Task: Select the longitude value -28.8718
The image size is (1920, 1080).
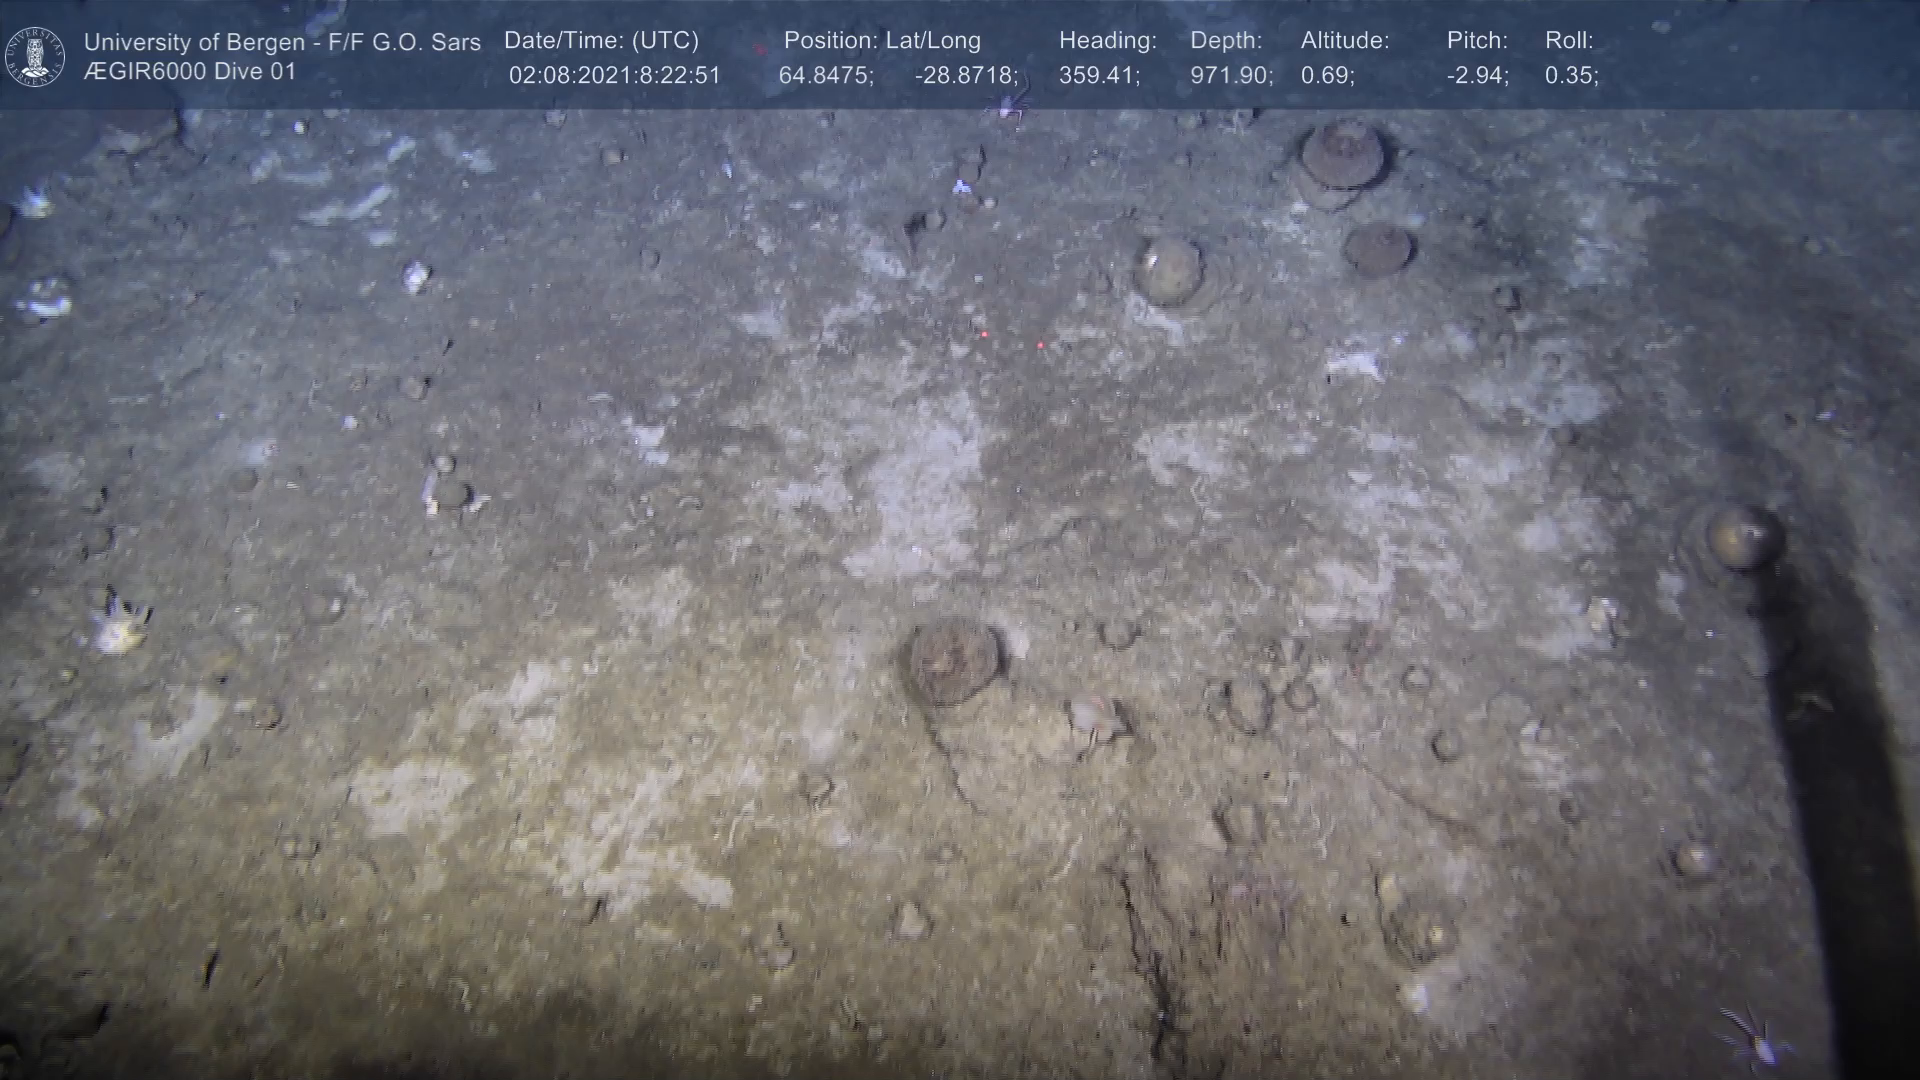Action: coord(965,76)
